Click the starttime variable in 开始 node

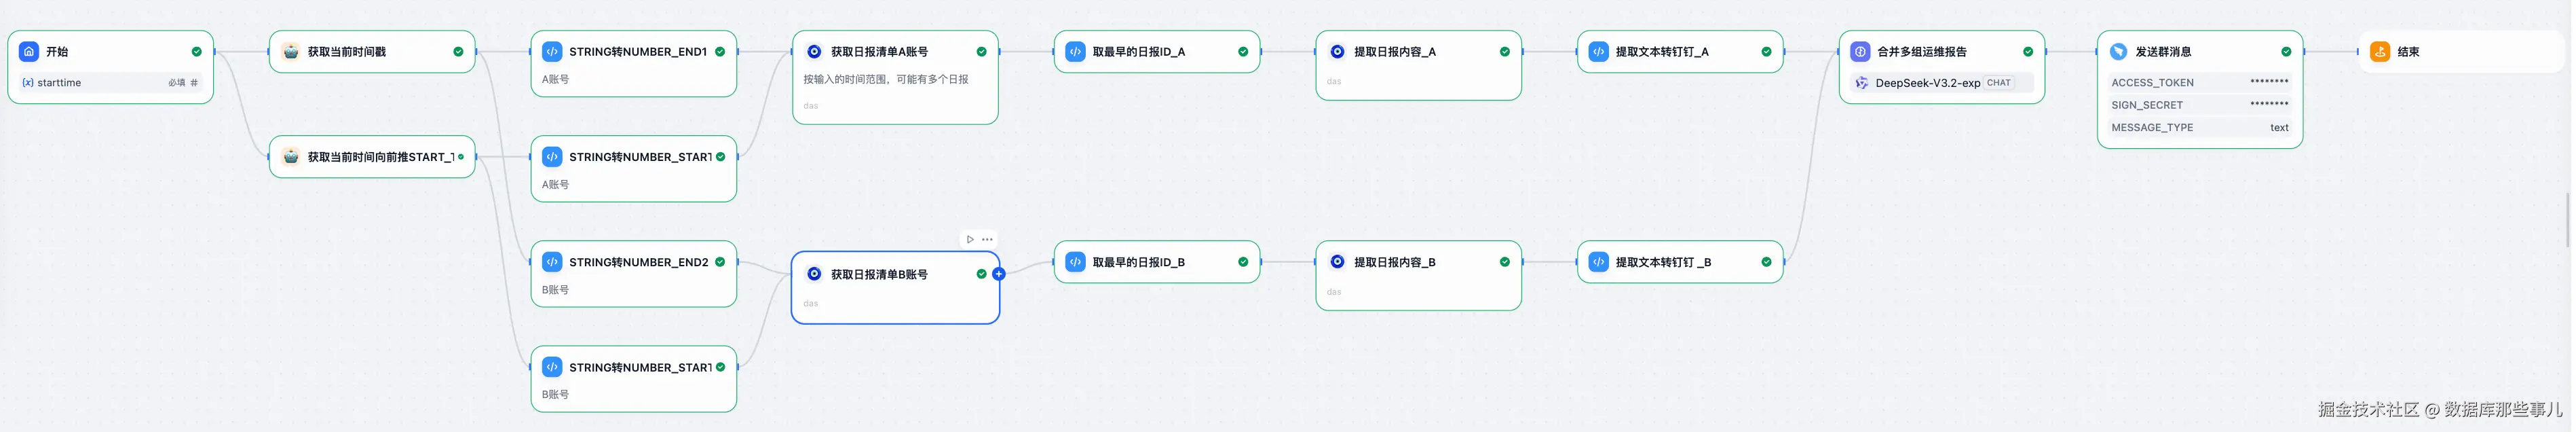(x=59, y=83)
